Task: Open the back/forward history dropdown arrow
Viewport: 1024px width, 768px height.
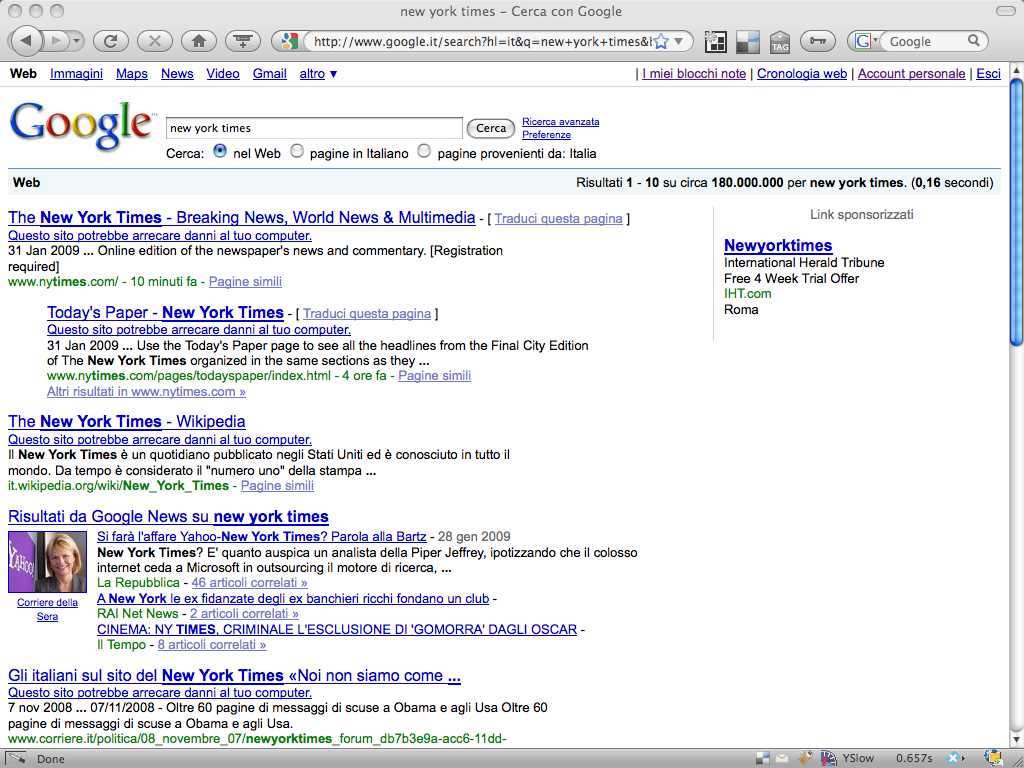Action: click(x=76, y=41)
